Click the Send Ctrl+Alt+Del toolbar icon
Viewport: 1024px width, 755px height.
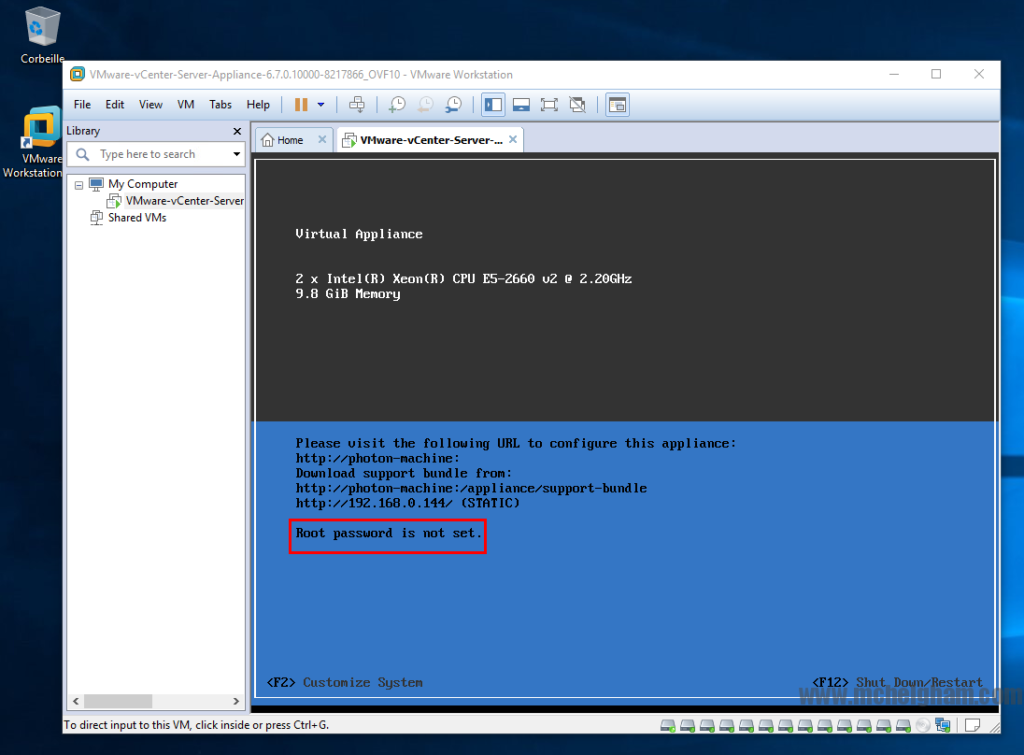click(357, 104)
